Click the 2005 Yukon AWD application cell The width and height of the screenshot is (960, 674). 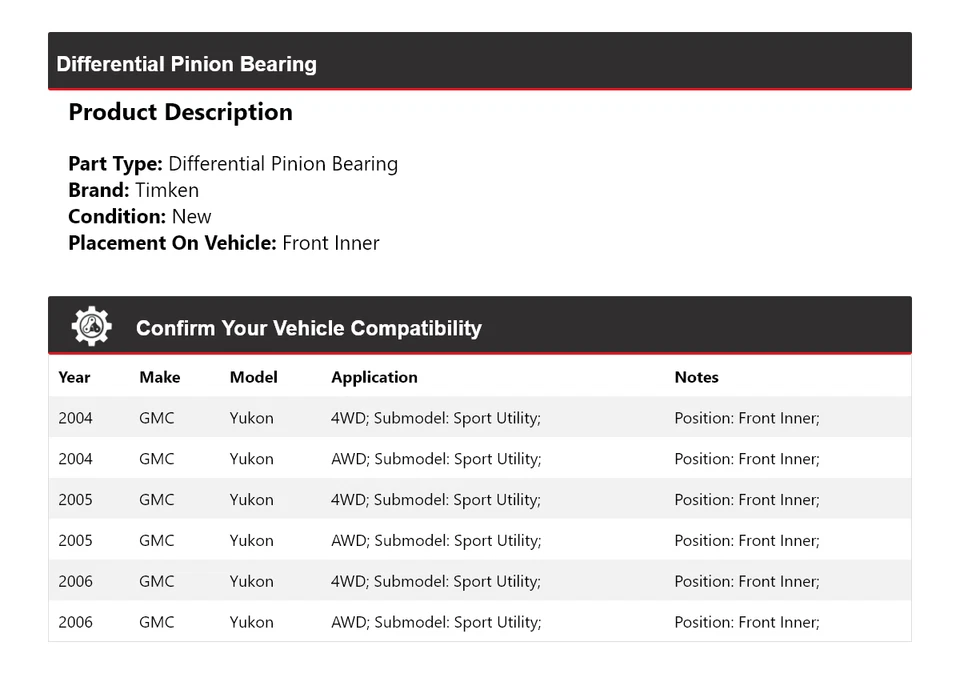(436, 541)
